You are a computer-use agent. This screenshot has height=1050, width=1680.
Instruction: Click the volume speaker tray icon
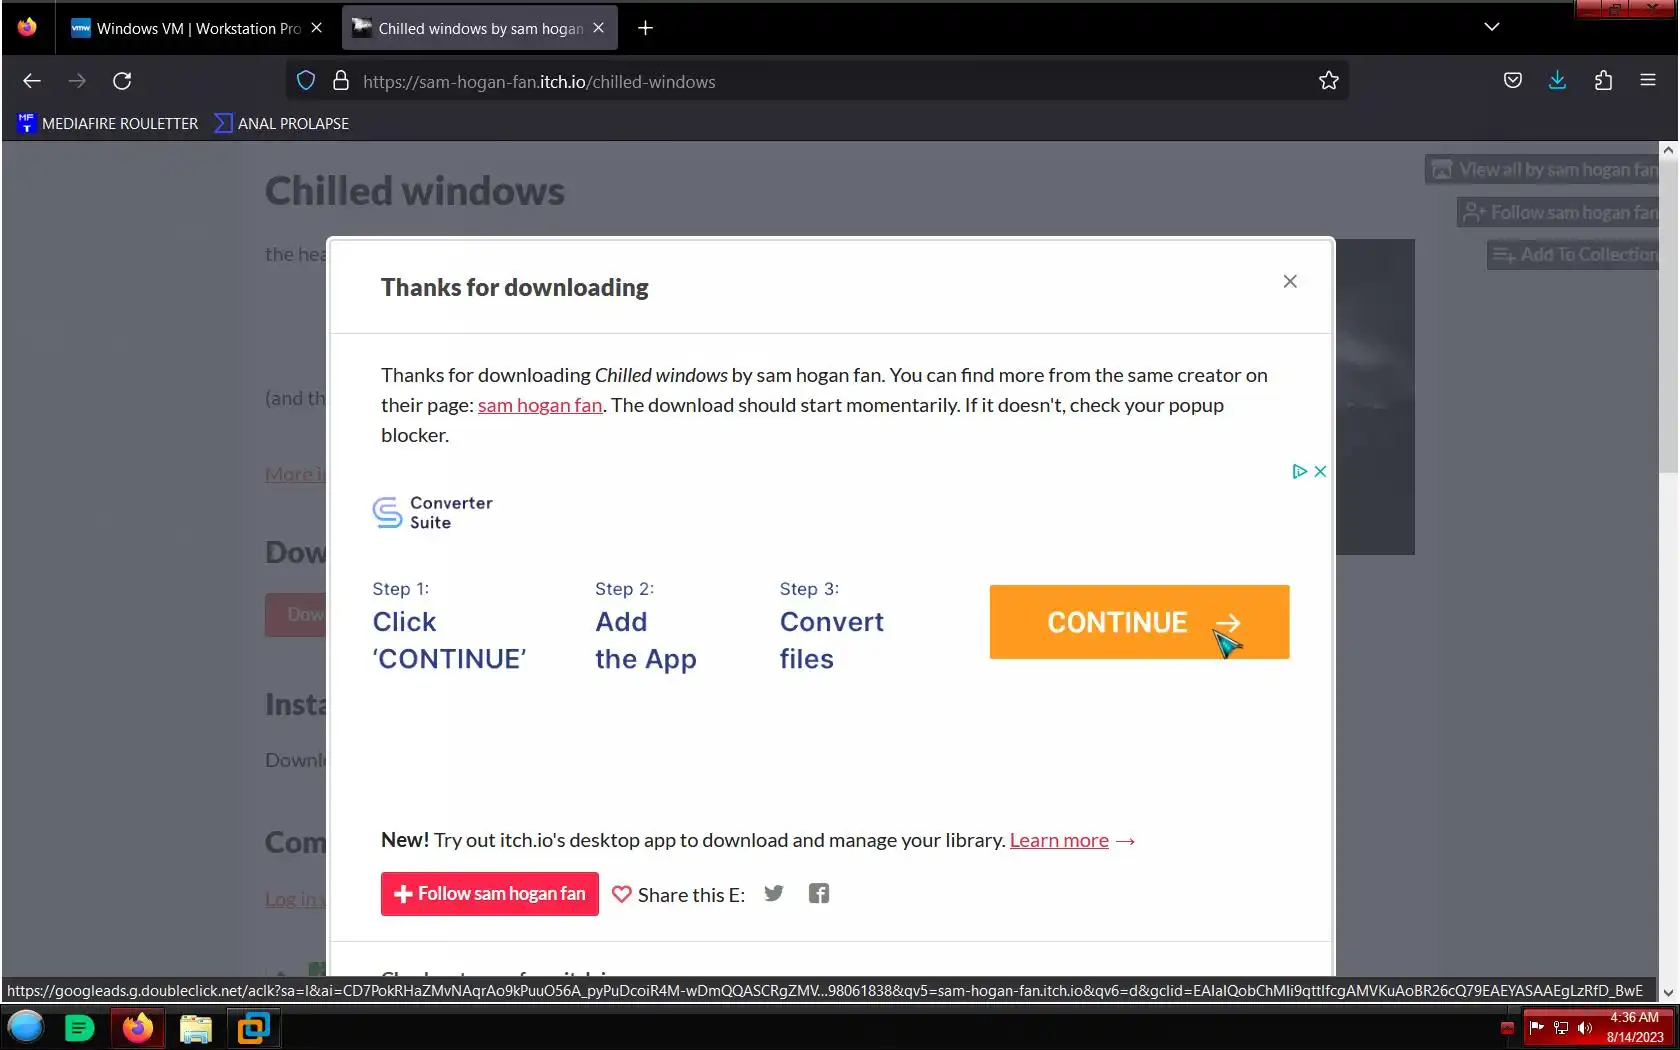(1584, 1027)
